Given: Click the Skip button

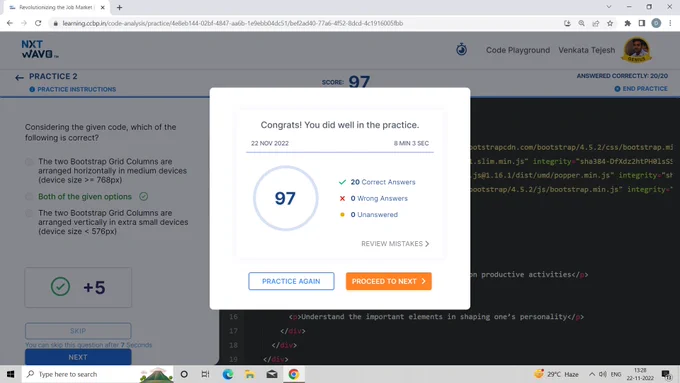Looking at the screenshot, I should coord(78,331).
